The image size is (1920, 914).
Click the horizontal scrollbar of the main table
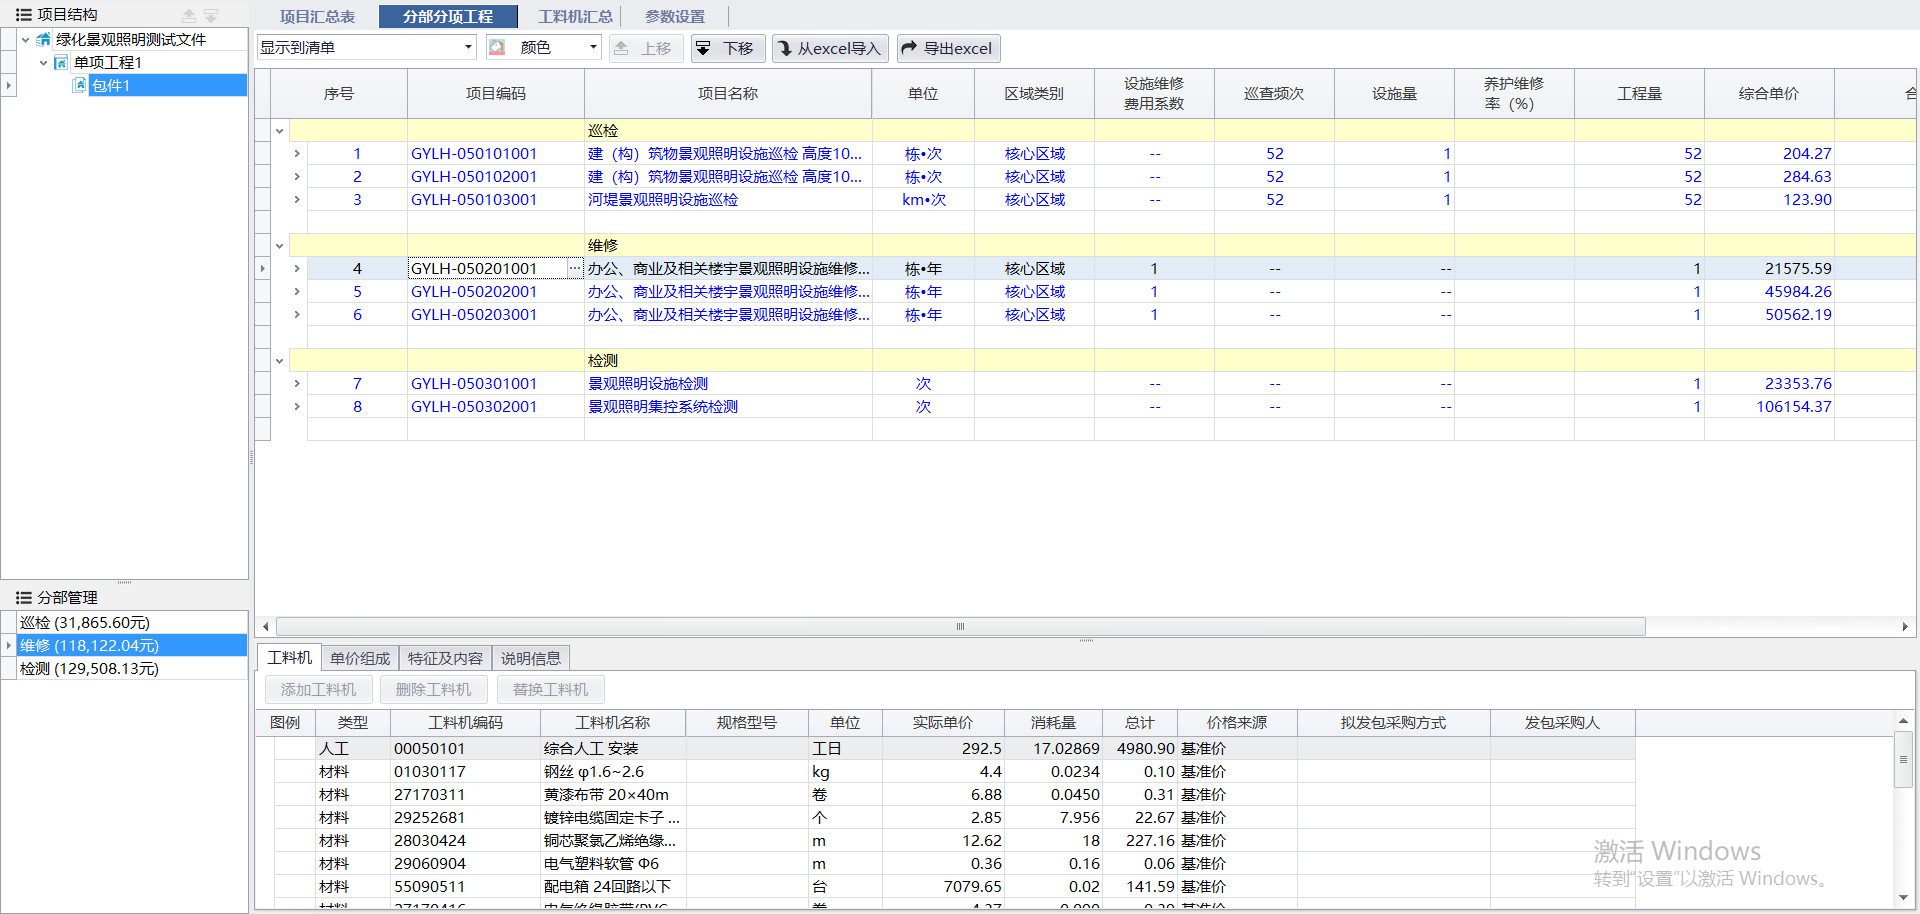point(960,627)
